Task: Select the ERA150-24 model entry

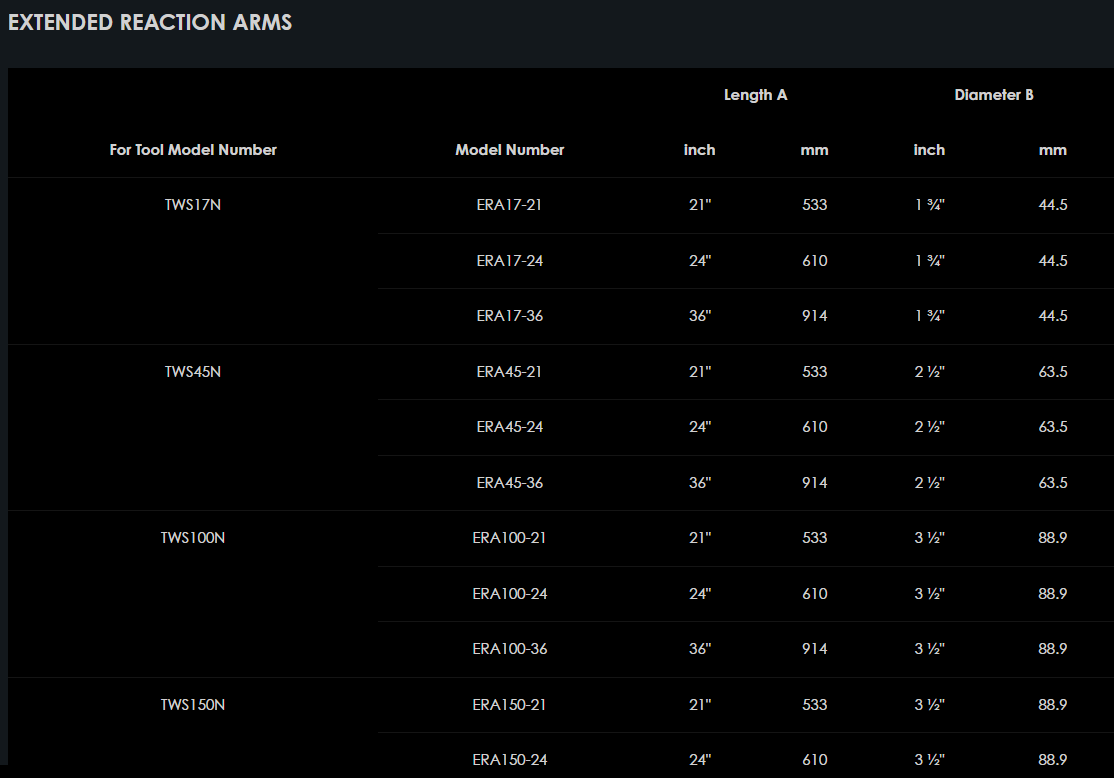Action: click(509, 760)
